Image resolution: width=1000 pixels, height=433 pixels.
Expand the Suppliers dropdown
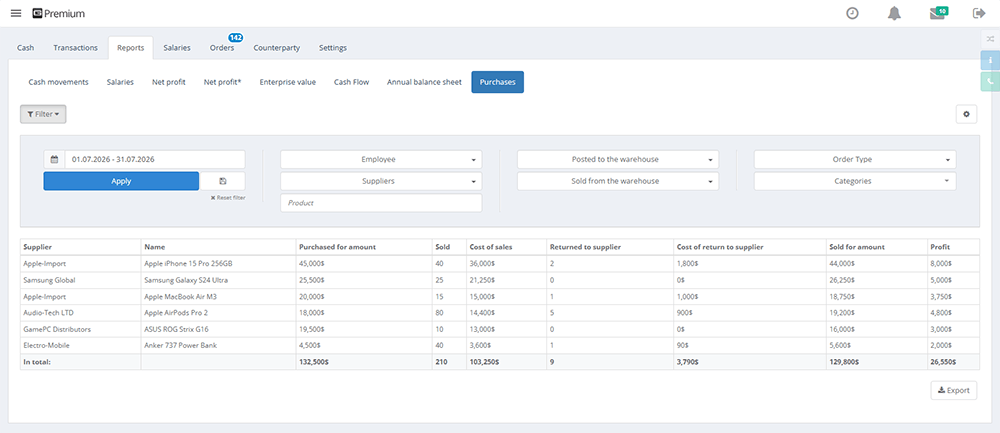click(381, 181)
